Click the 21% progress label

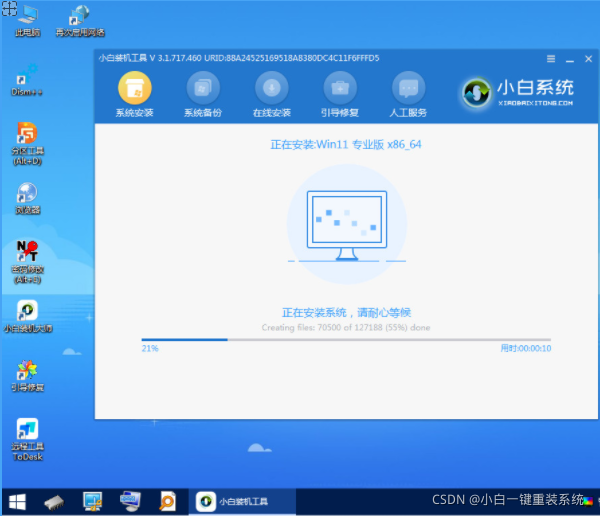tap(150, 348)
